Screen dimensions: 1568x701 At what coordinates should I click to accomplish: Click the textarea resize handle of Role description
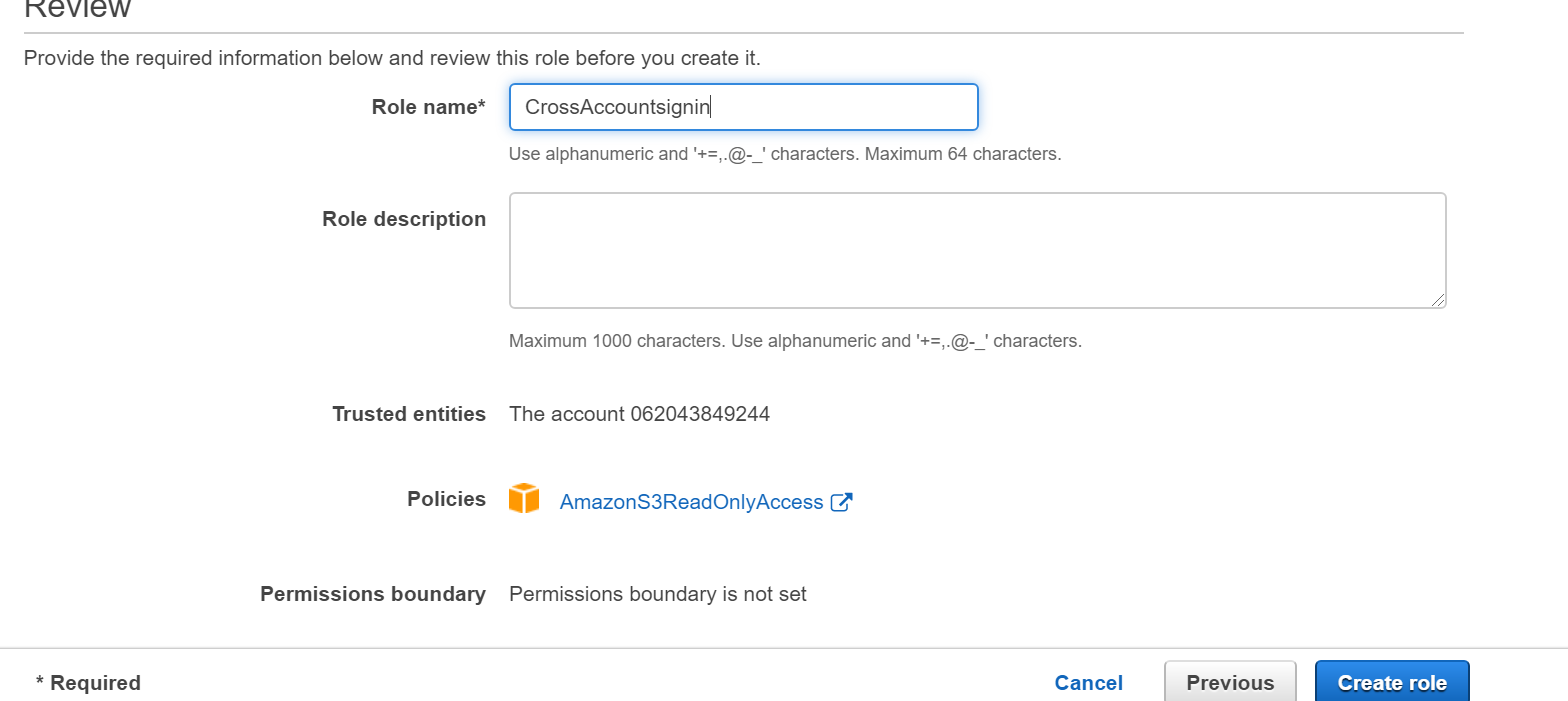pos(1438,300)
